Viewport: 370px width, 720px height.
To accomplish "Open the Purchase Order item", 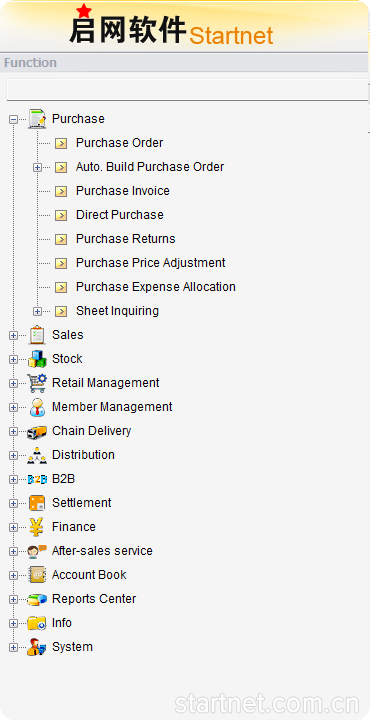I will (x=119, y=143).
